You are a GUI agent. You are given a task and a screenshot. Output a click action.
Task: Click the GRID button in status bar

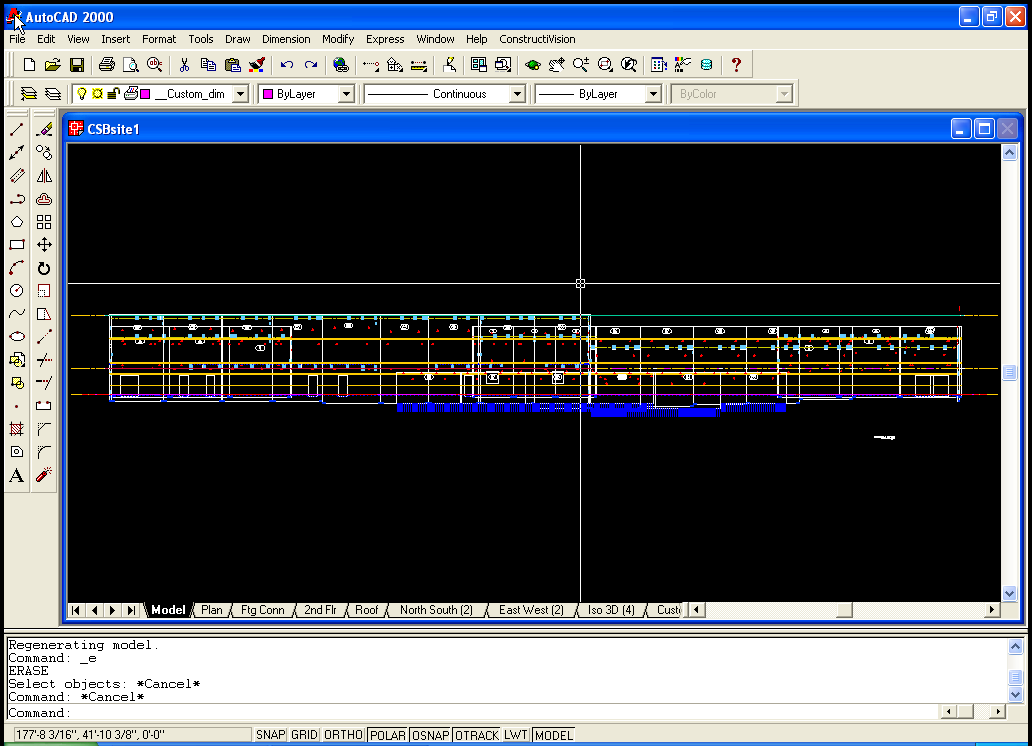click(304, 735)
